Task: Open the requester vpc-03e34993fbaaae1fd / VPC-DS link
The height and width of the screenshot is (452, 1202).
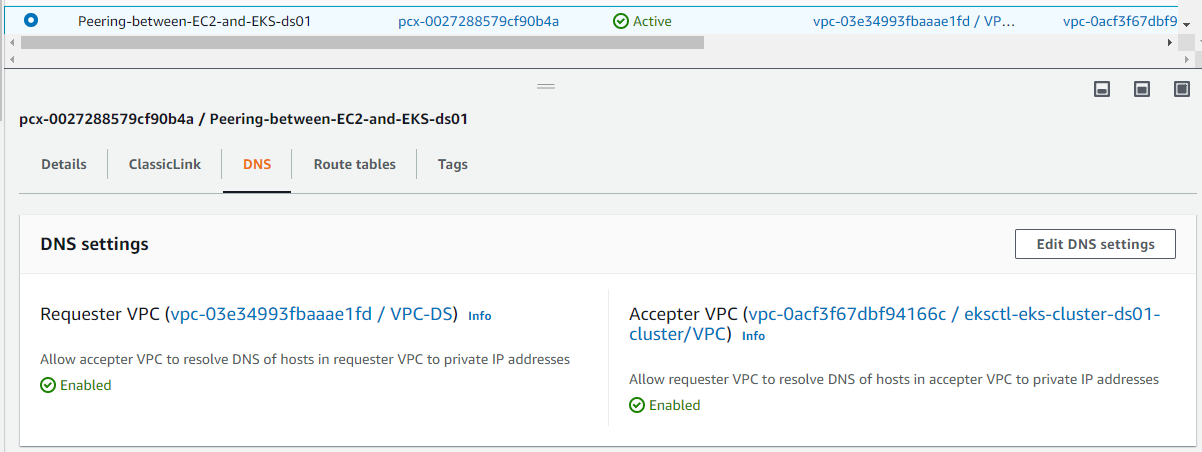Action: click(x=314, y=314)
